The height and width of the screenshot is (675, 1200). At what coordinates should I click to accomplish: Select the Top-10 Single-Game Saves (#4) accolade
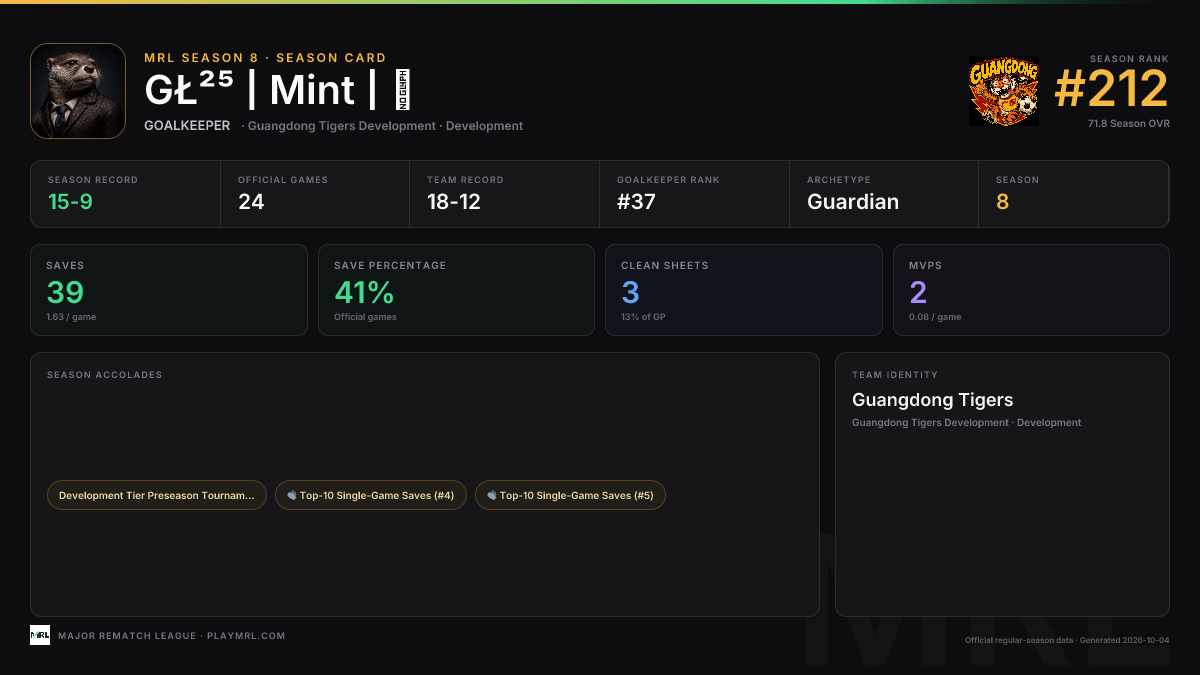pos(371,495)
